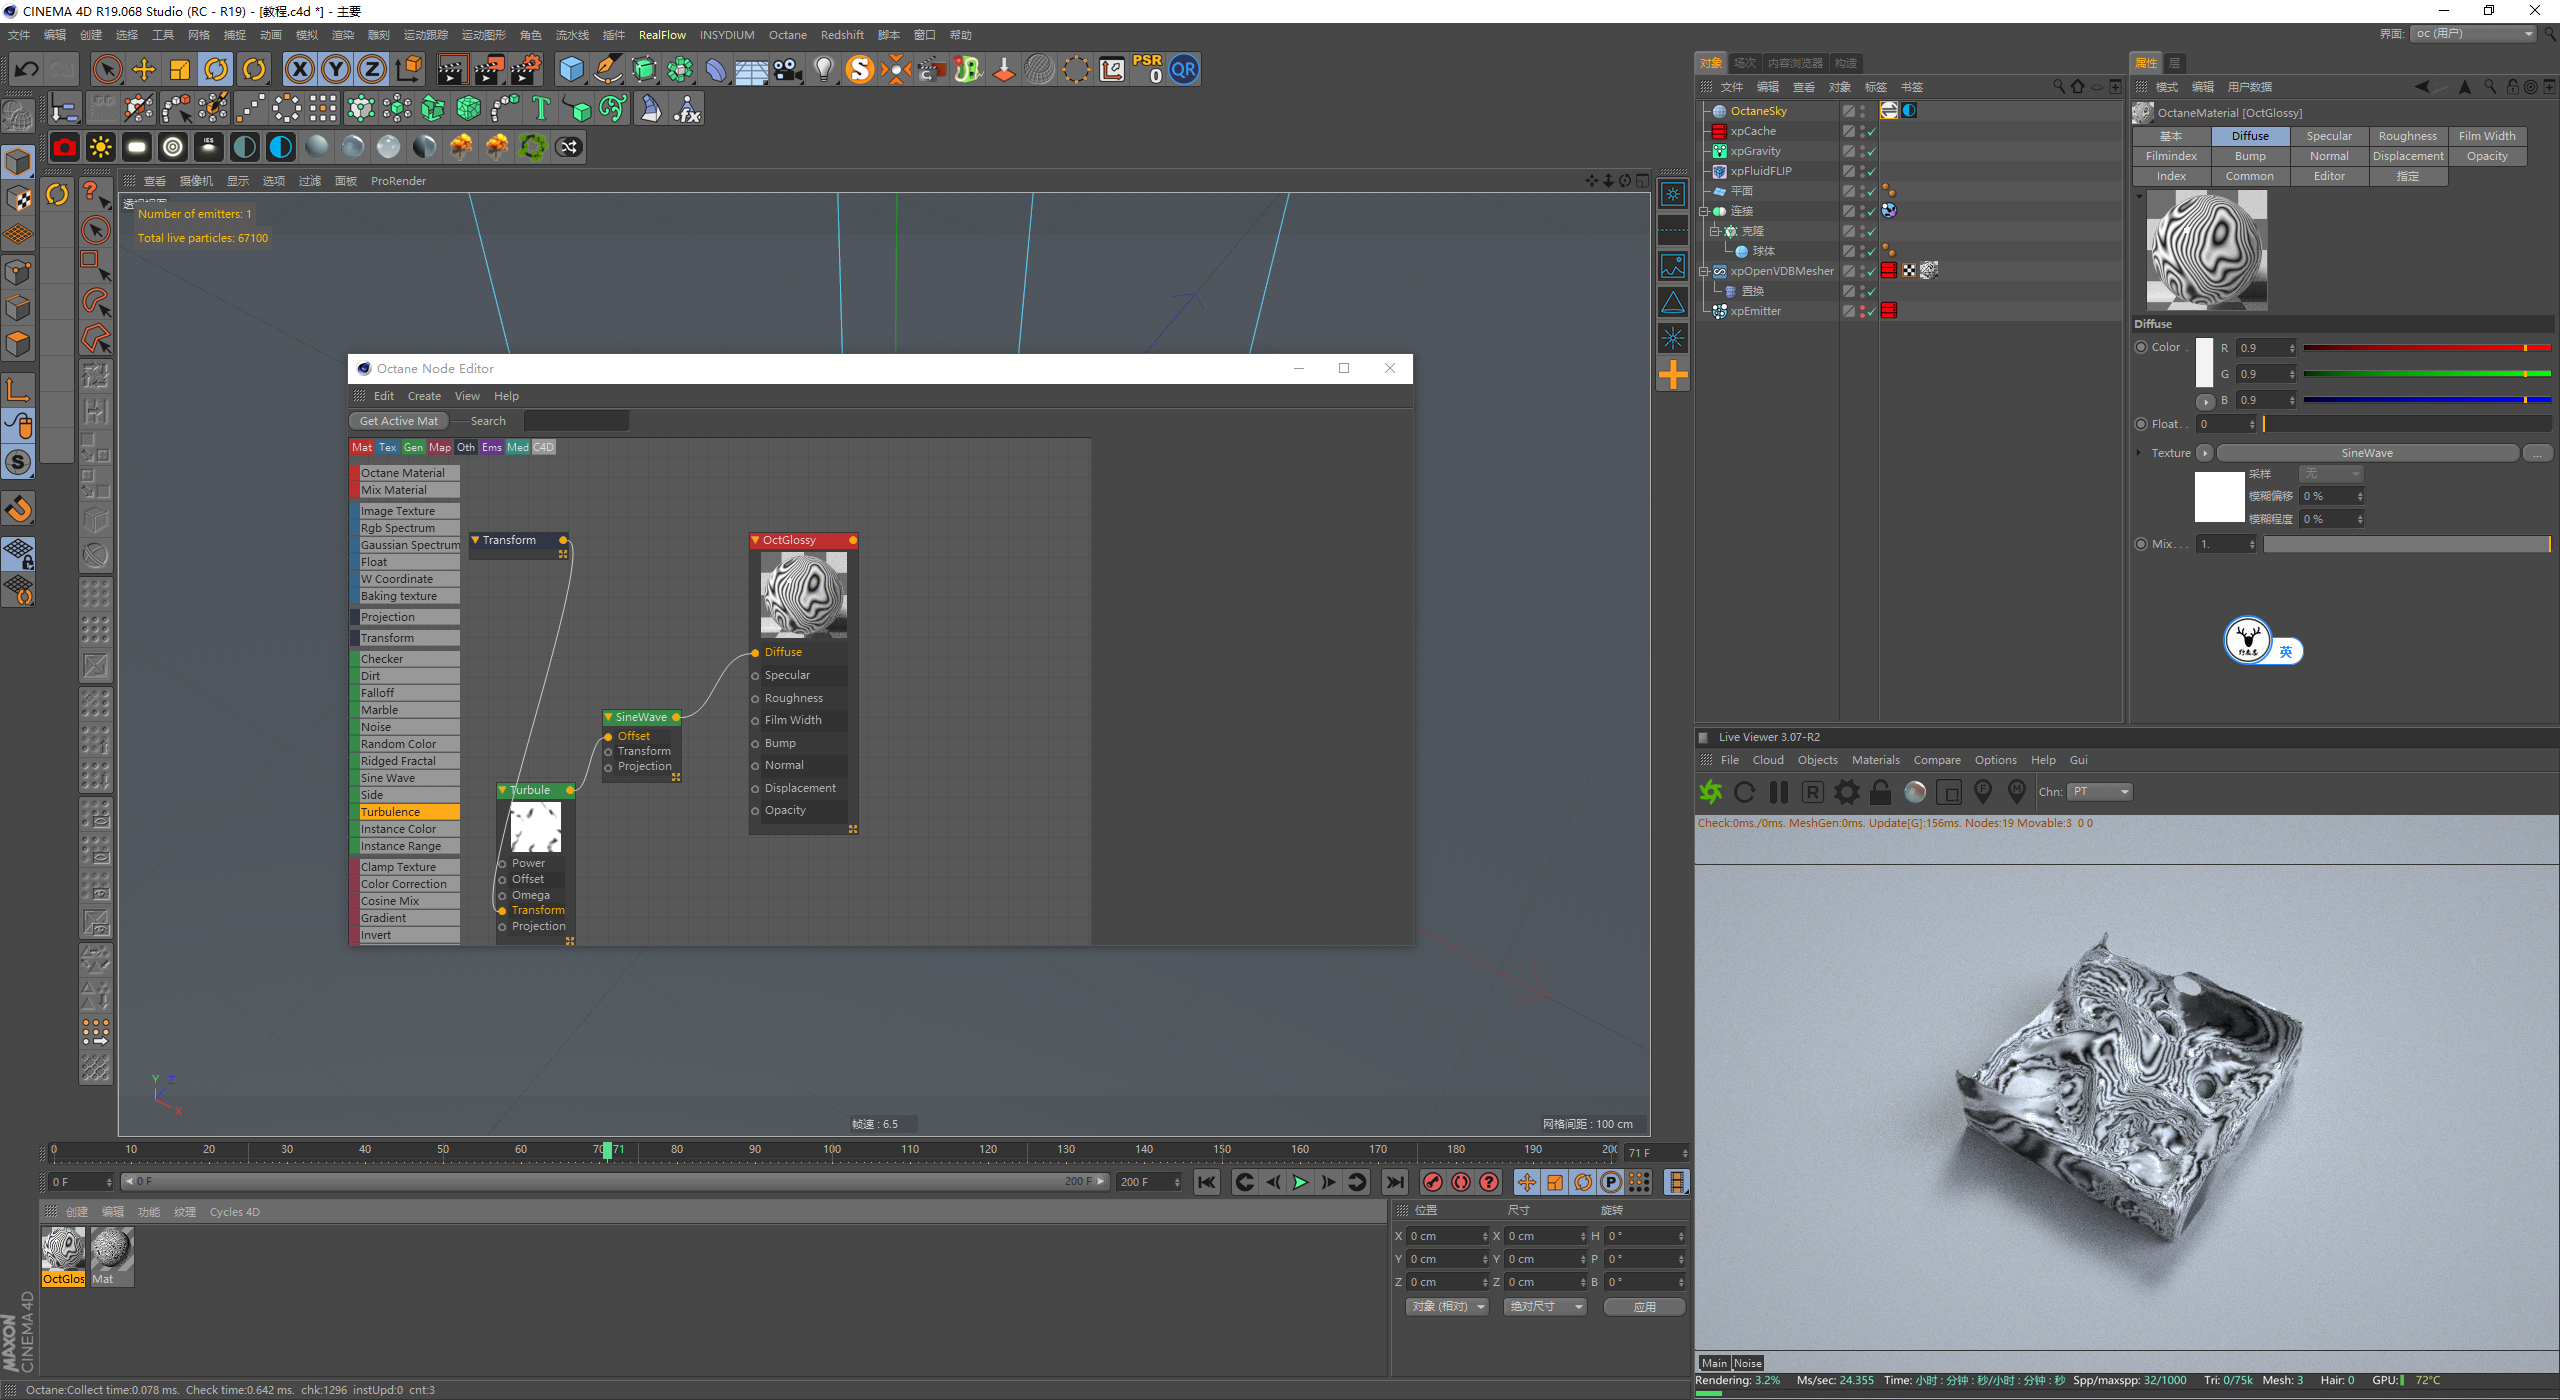Click pause render in Live Viewer

1778,792
